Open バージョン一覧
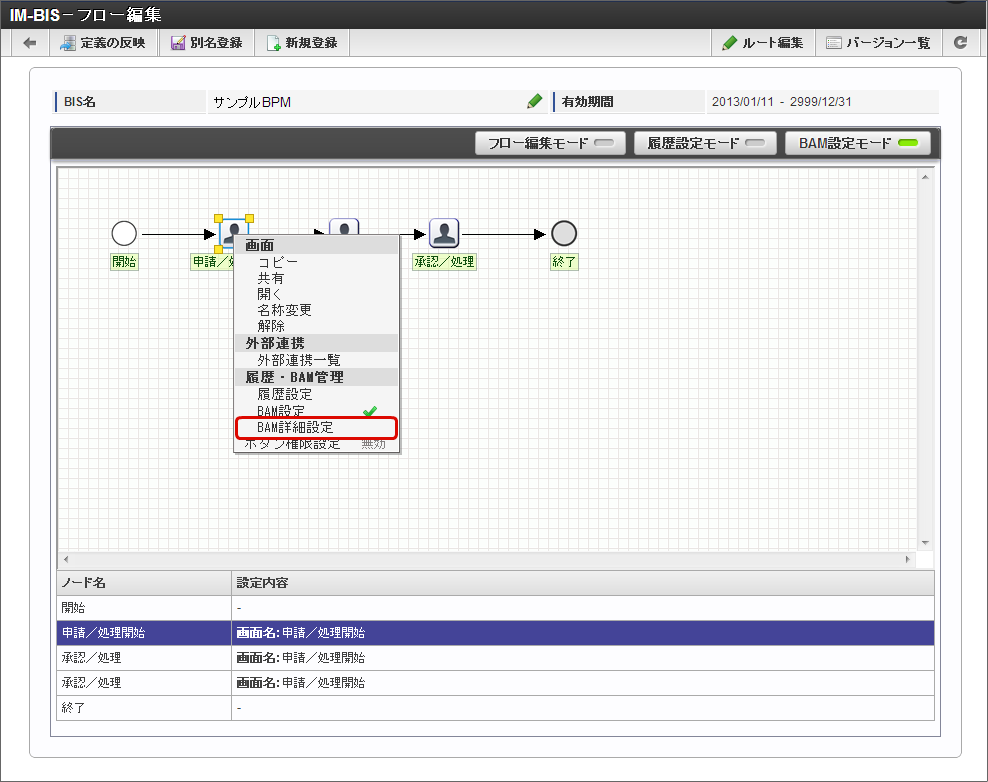This screenshot has height=782, width=988. click(878, 43)
